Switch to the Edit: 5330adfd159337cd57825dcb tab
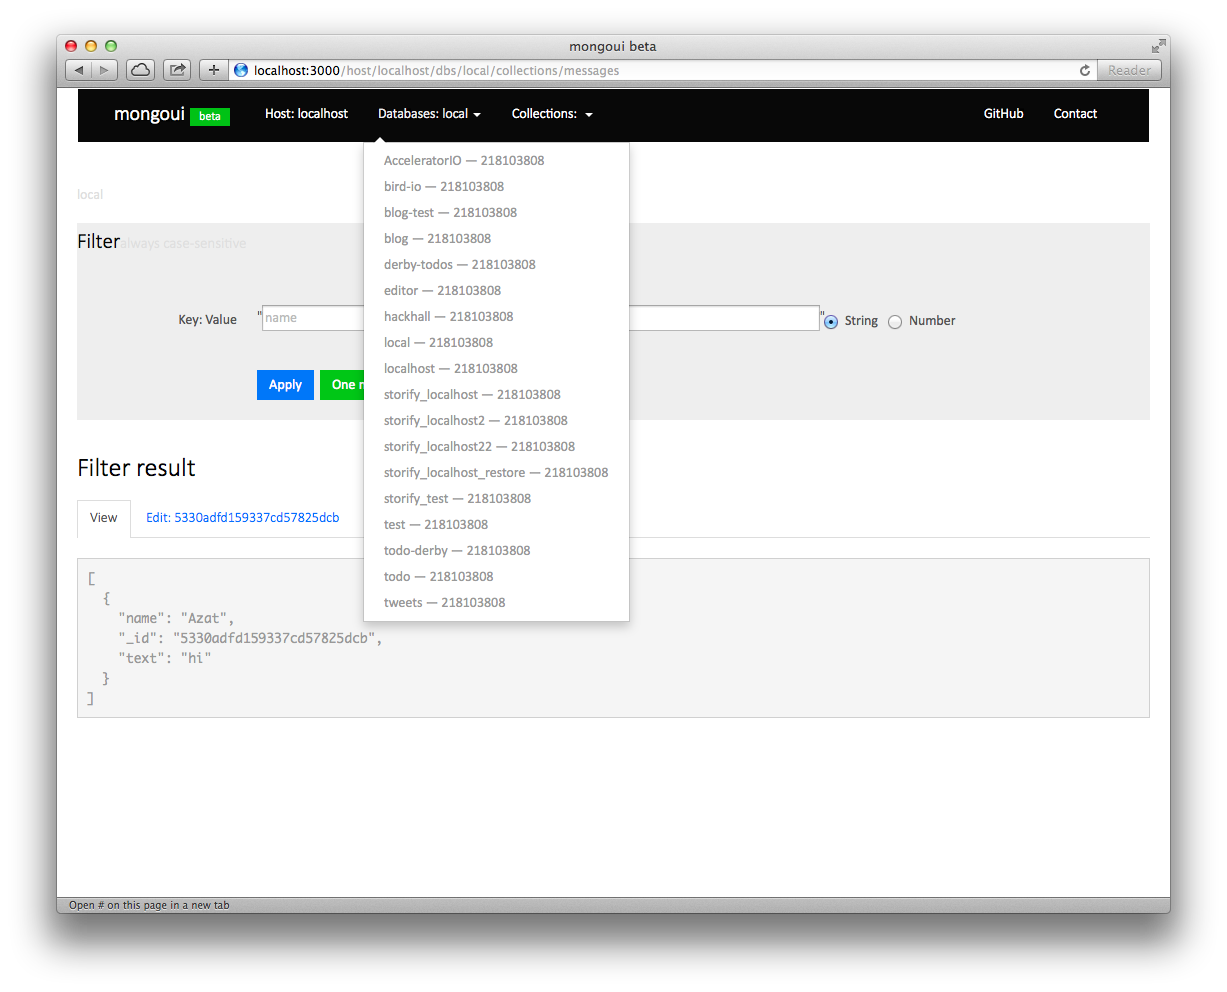This screenshot has height=992, width=1227. (x=242, y=518)
